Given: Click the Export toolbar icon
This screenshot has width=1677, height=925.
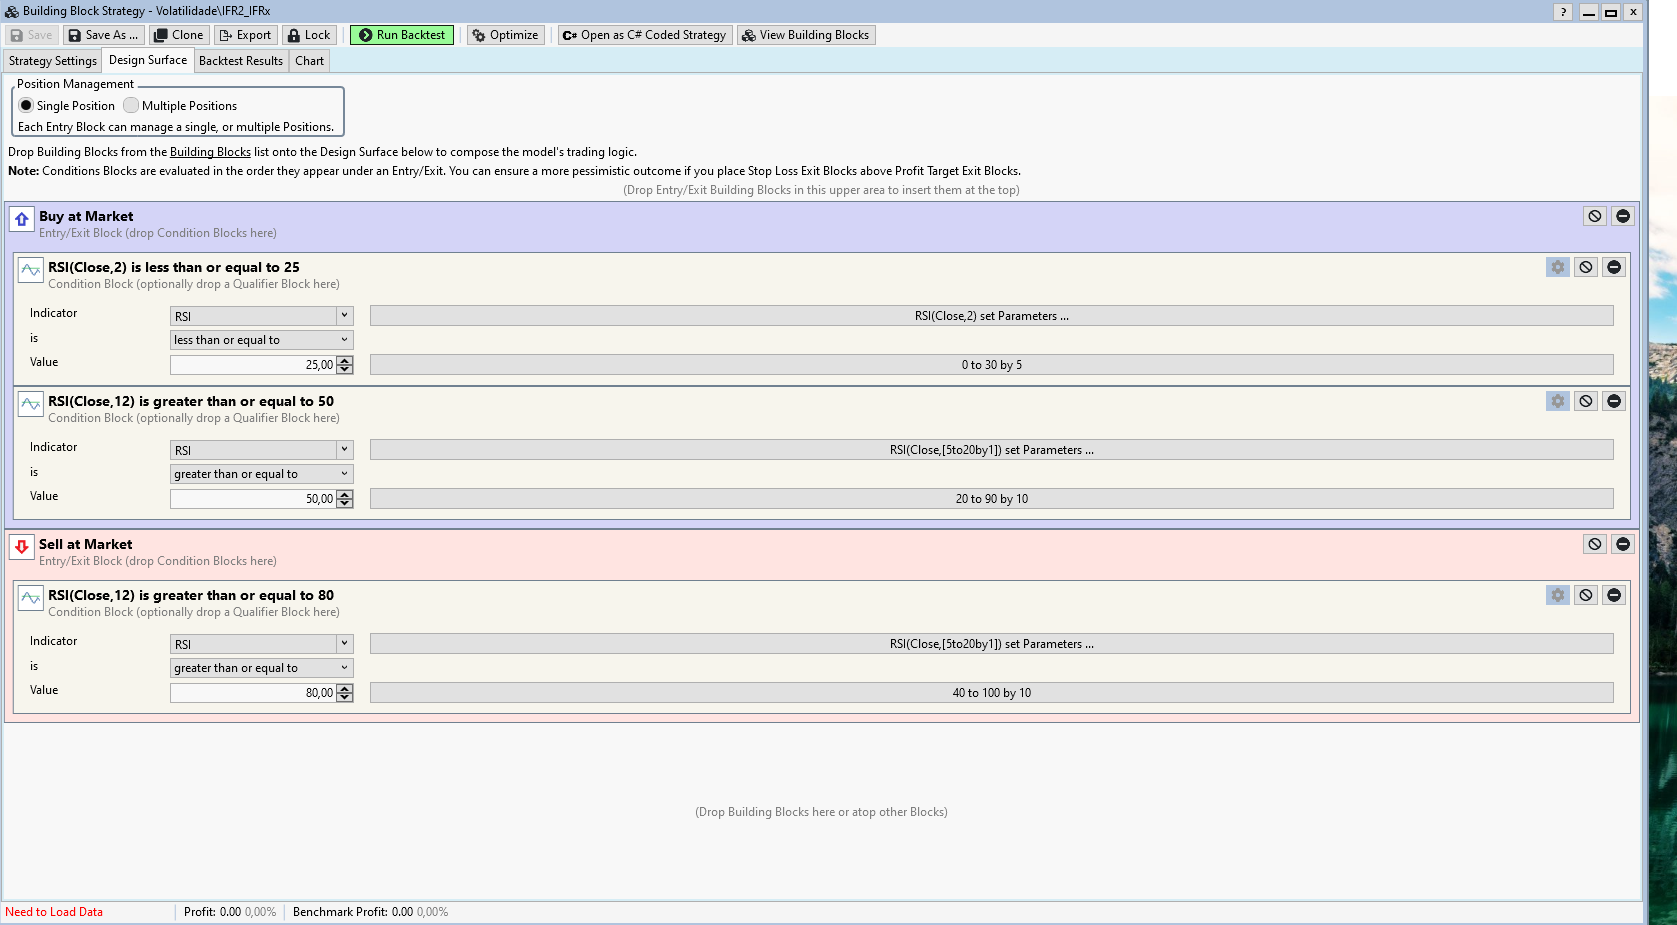Looking at the screenshot, I should [x=245, y=34].
